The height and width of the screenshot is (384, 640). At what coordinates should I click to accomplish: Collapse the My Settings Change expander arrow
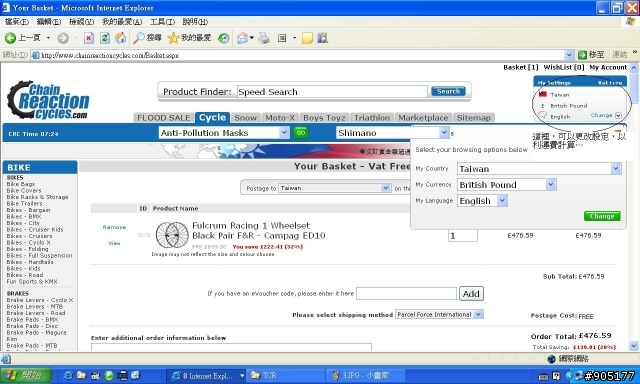pyautogui.click(x=618, y=115)
